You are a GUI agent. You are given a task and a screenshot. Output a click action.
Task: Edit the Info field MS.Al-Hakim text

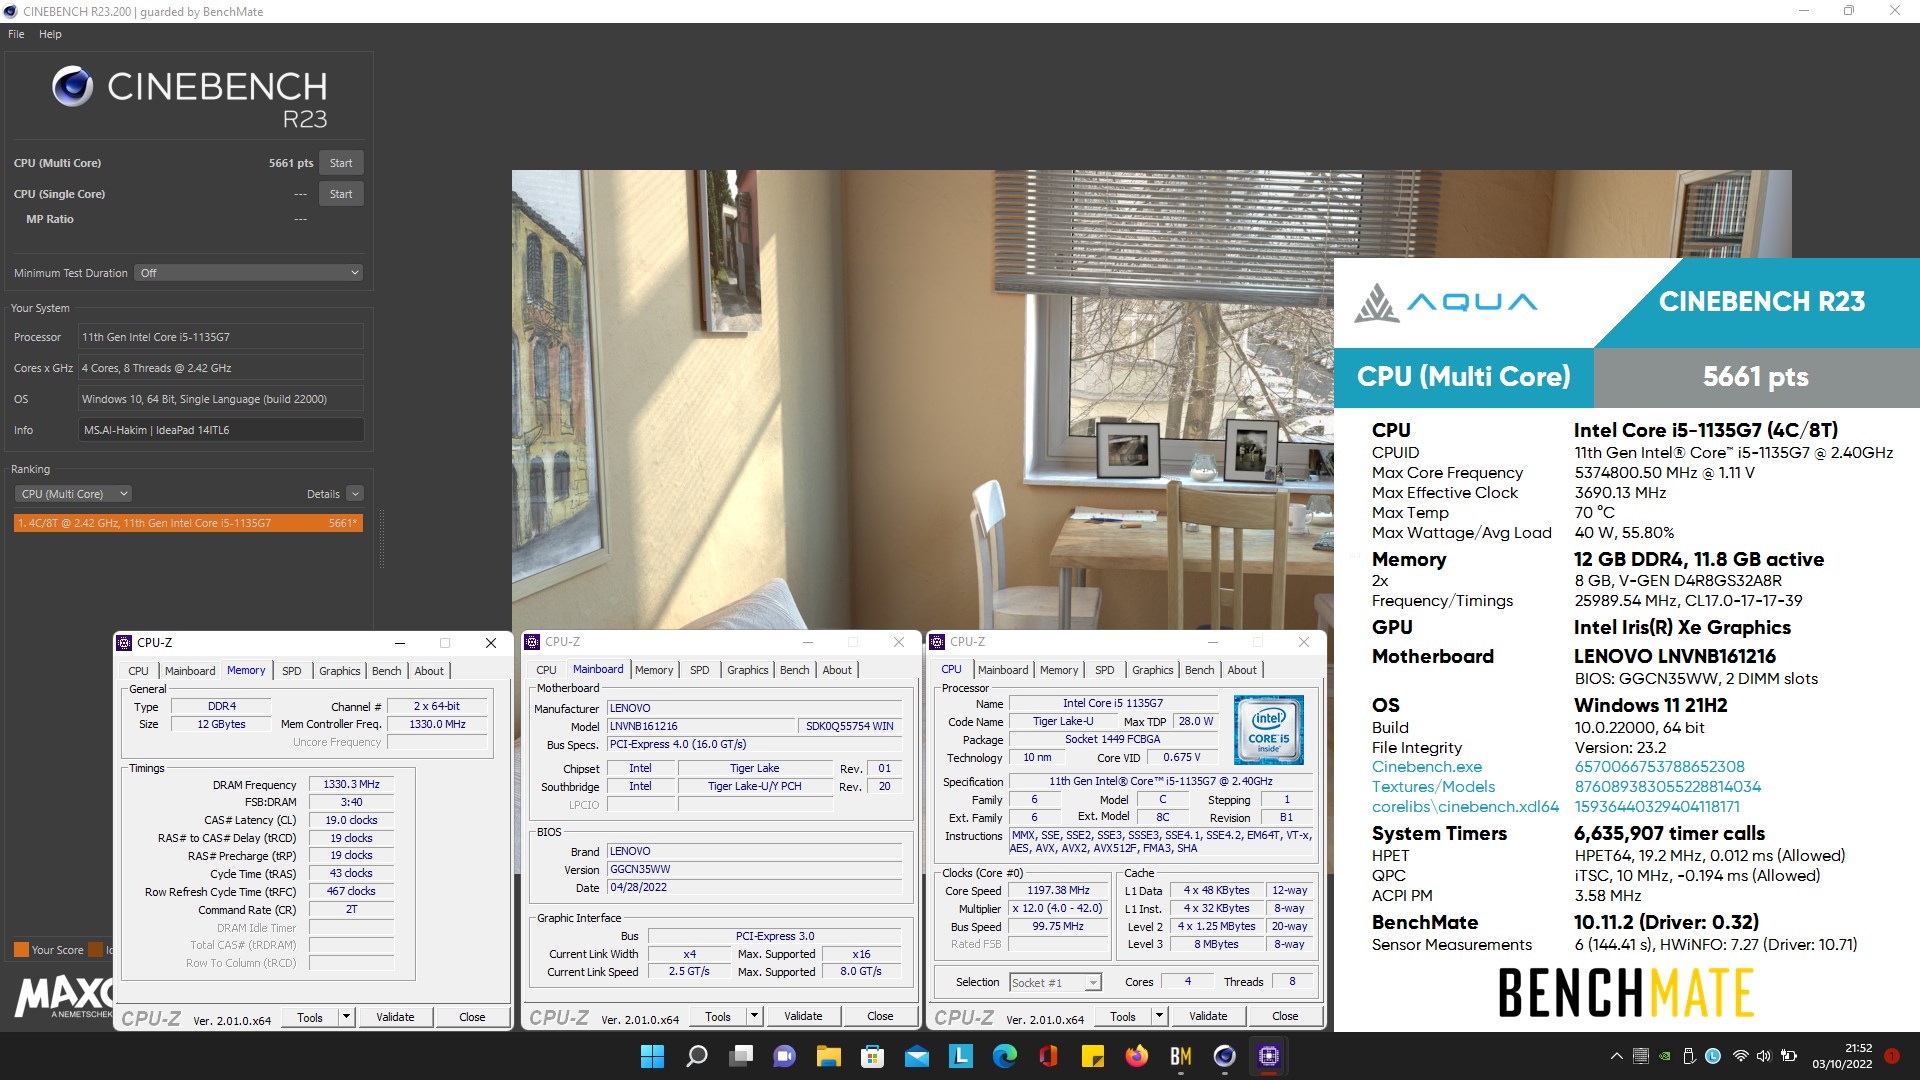coord(221,430)
